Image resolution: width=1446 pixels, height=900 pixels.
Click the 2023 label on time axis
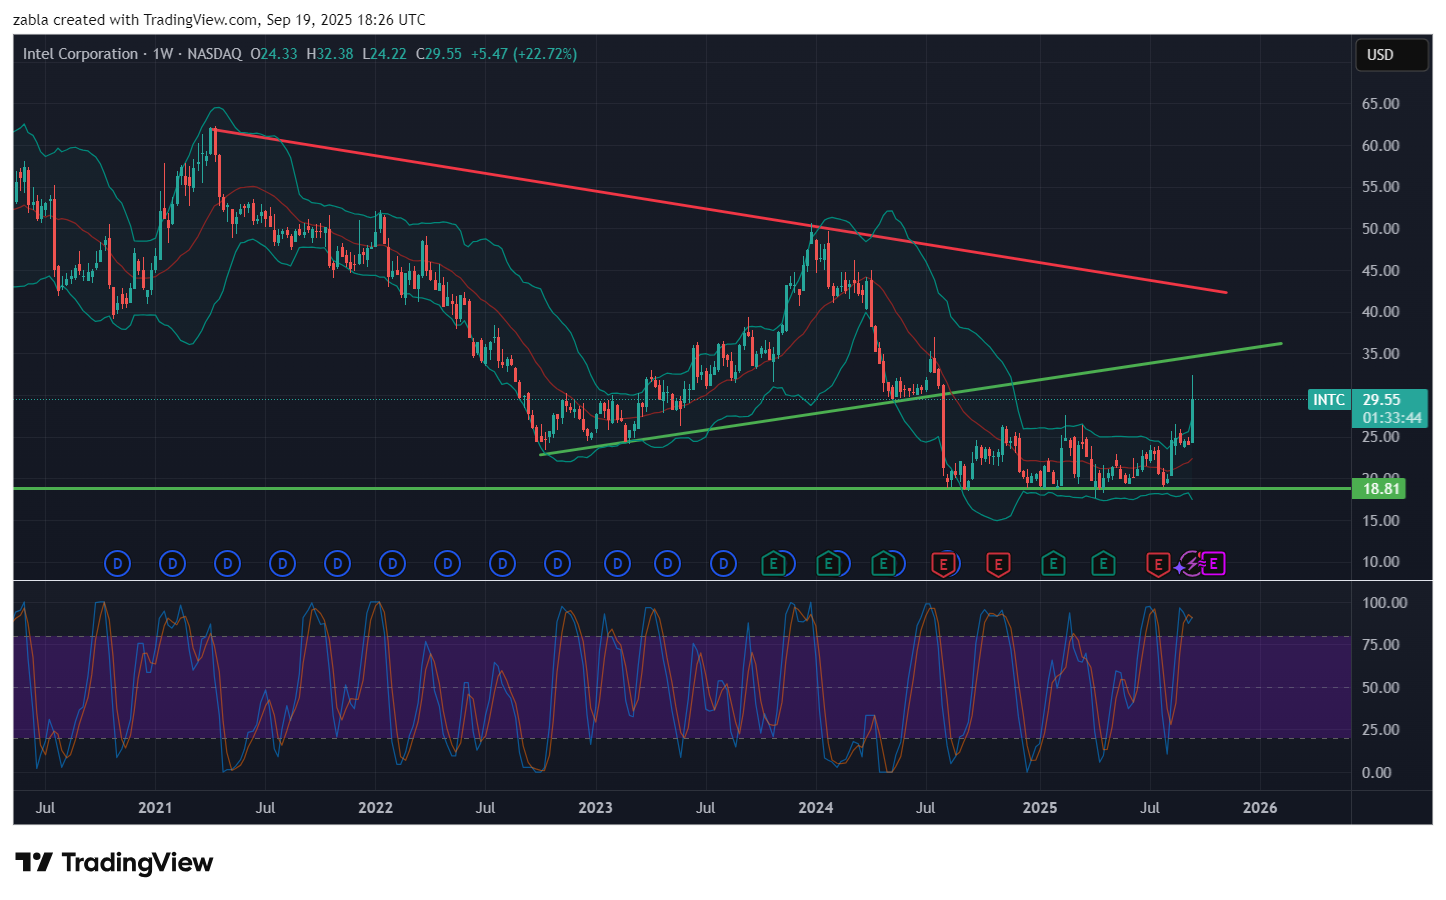pyautogui.click(x=595, y=808)
